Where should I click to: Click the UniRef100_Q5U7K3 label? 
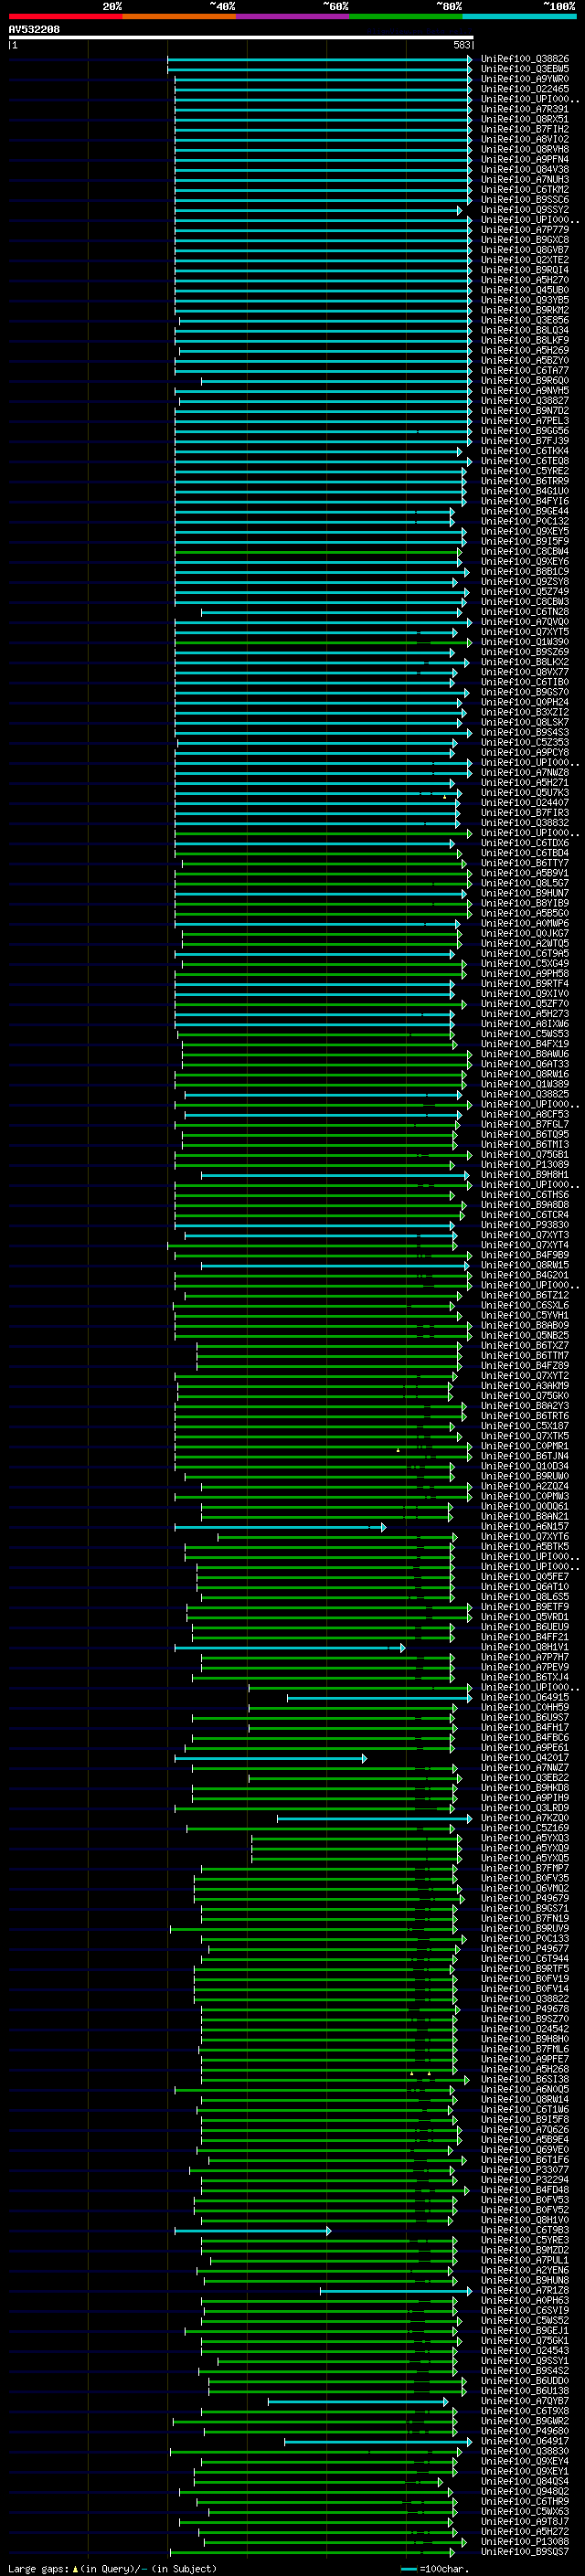coord(525,793)
